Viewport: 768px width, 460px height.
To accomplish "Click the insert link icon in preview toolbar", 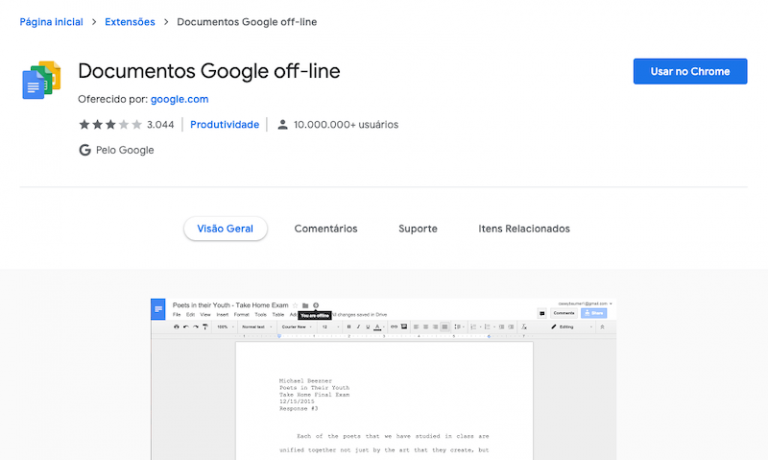I will click(x=394, y=327).
